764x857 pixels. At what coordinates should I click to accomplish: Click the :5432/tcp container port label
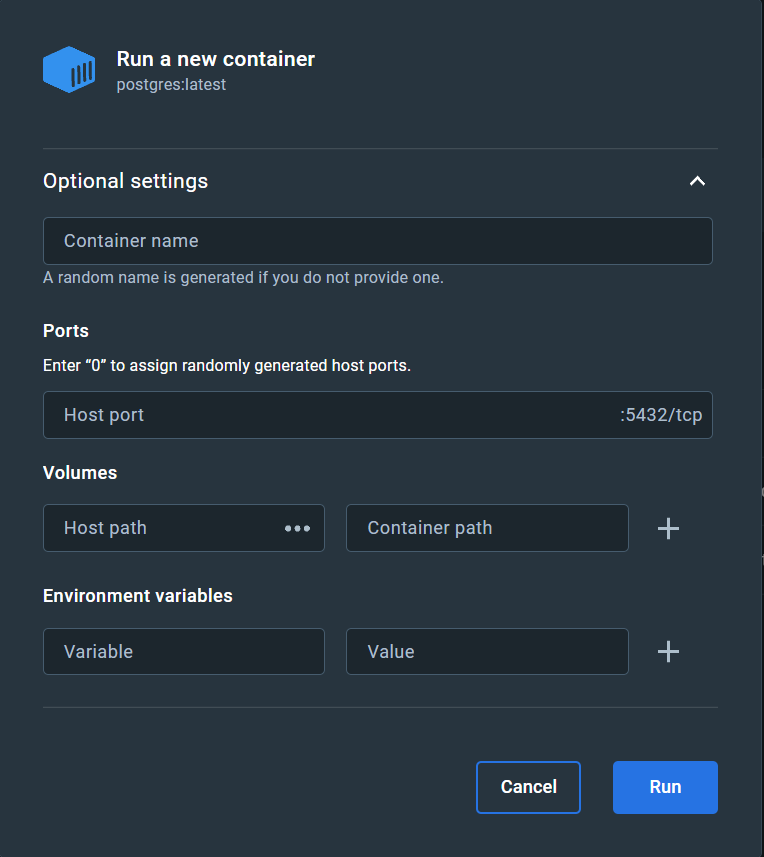pyautogui.click(x=661, y=415)
